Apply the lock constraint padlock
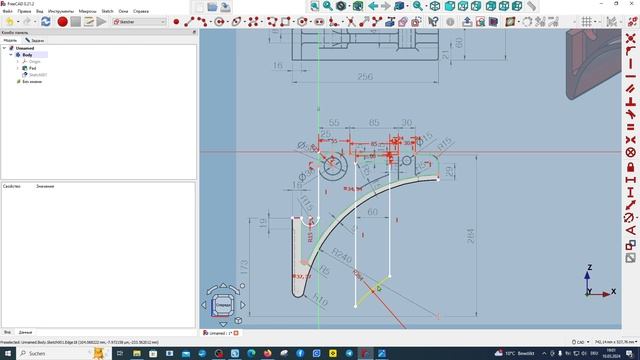Image resolution: width=640 pixels, height=360 pixels. (x=631, y=167)
